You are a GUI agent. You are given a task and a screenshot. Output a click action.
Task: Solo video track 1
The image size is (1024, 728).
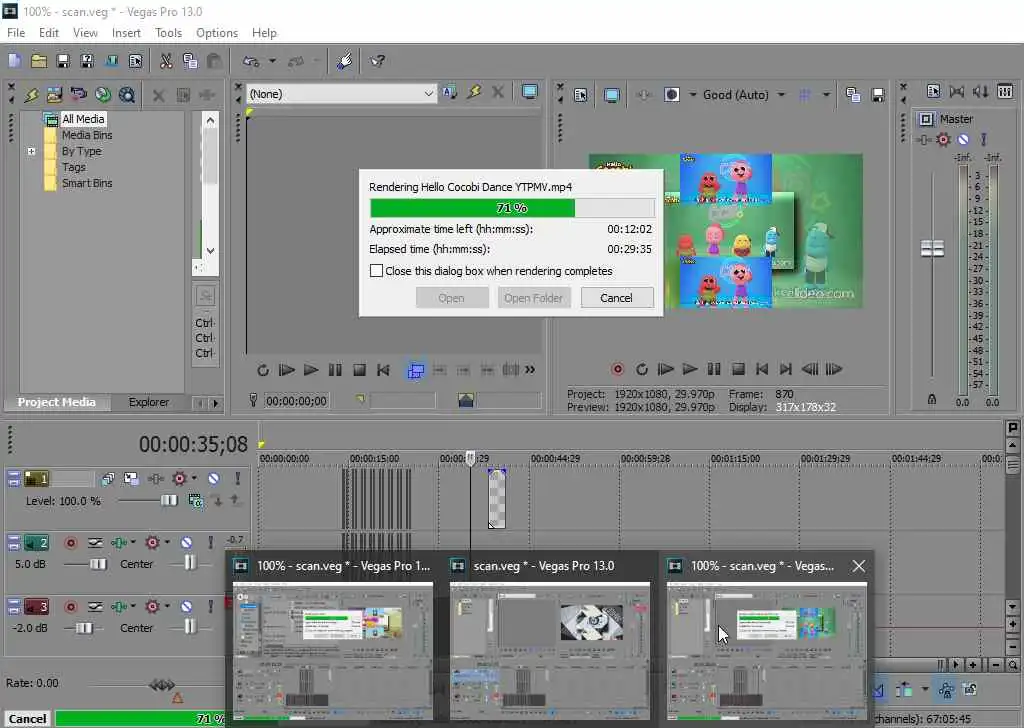pyautogui.click(x=238, y=479)
